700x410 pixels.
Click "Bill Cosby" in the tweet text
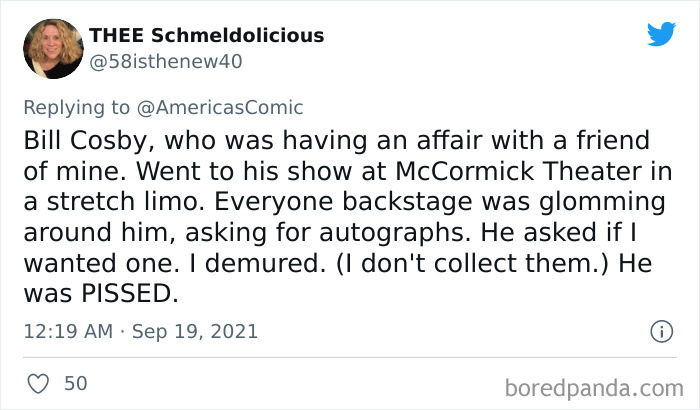[x=78, y=140]
